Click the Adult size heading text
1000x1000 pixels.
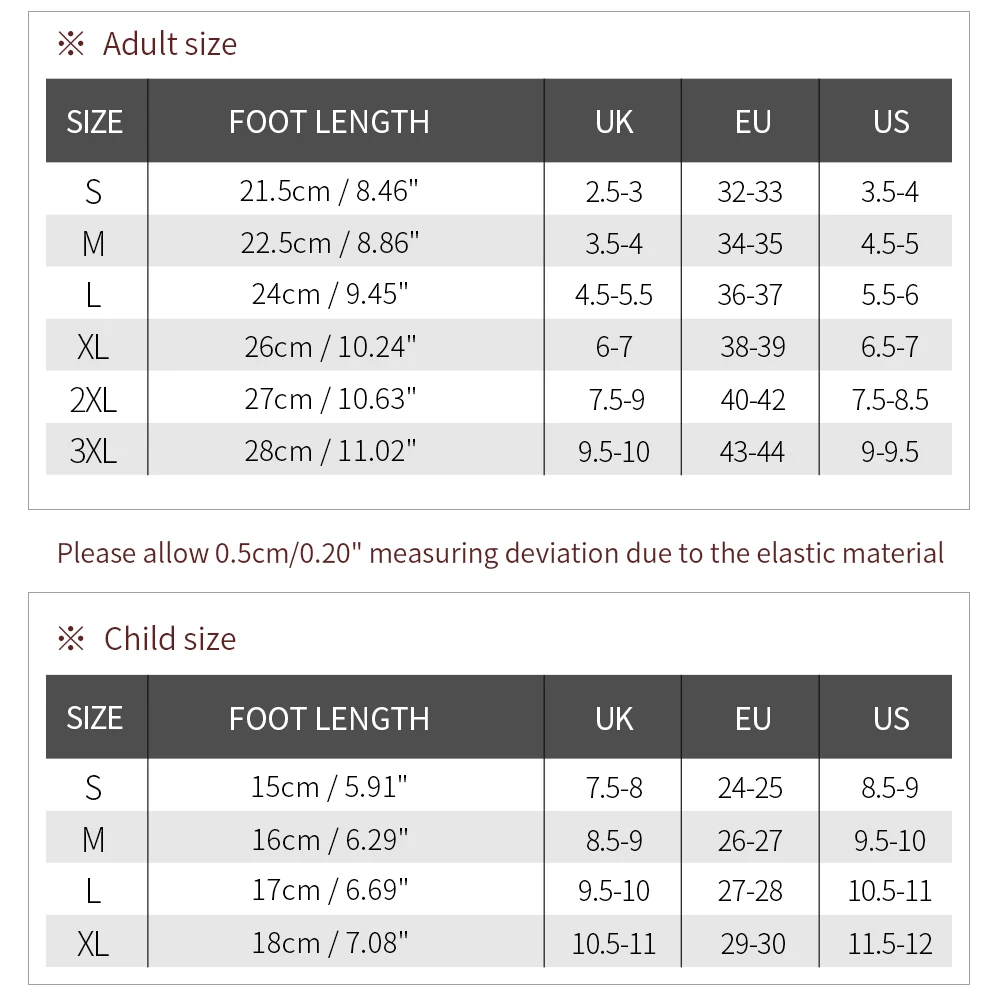click(170, 45)
